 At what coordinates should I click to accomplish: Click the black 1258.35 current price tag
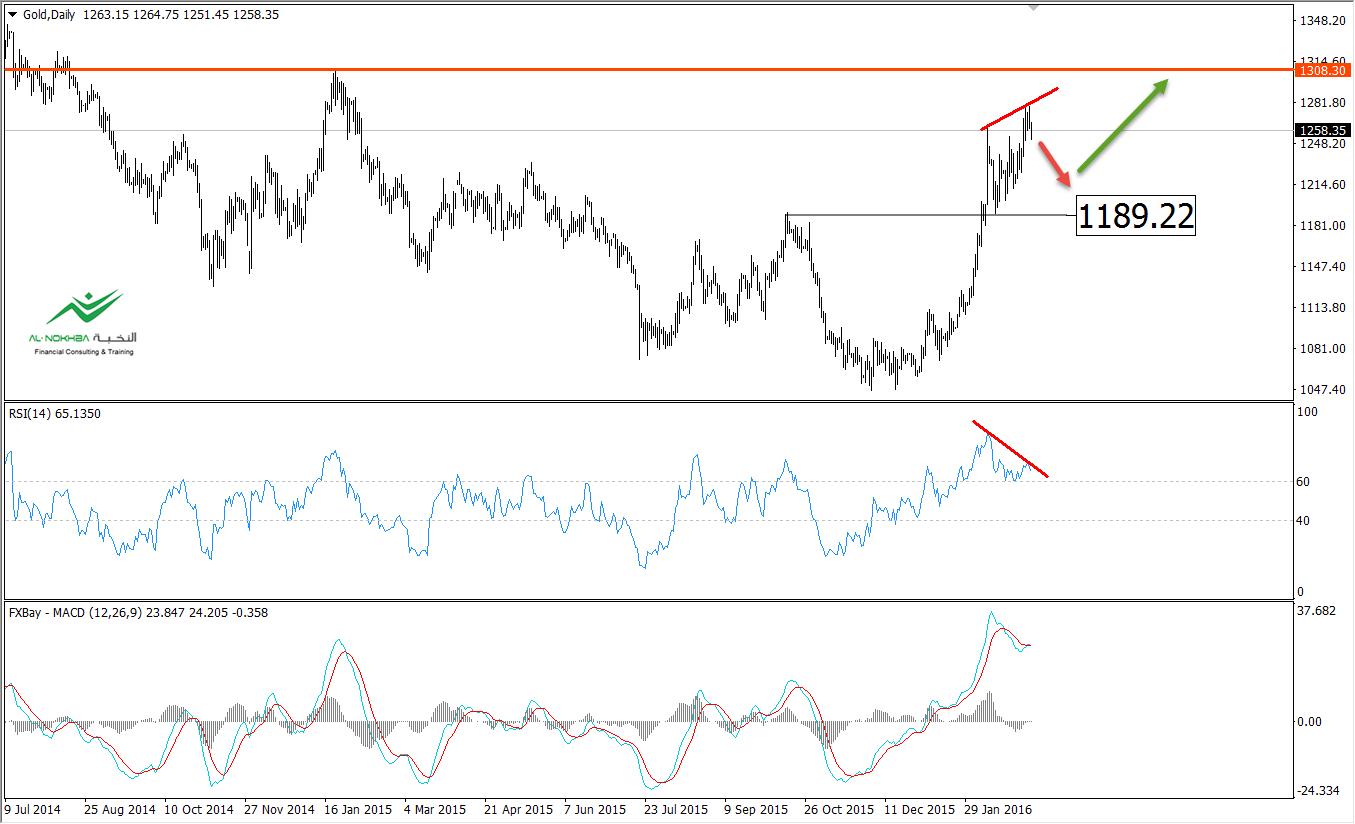tap(1322, 130)
